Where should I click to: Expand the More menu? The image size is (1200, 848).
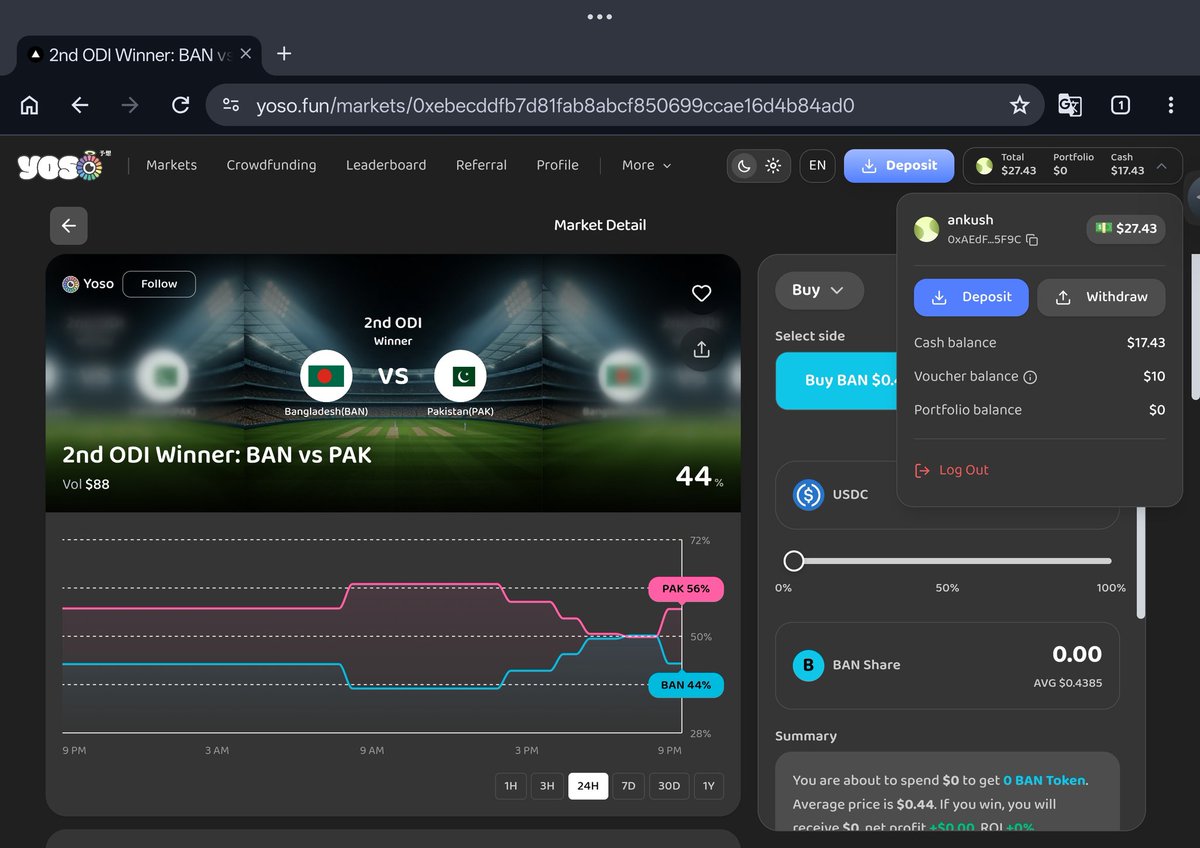coord(646,165)
